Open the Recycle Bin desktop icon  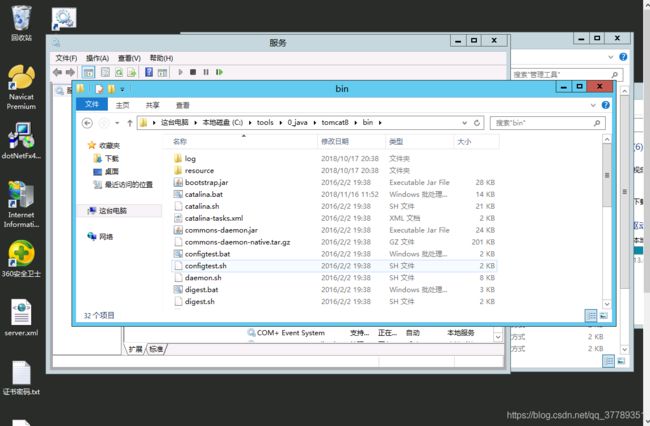tap(21, 23)
